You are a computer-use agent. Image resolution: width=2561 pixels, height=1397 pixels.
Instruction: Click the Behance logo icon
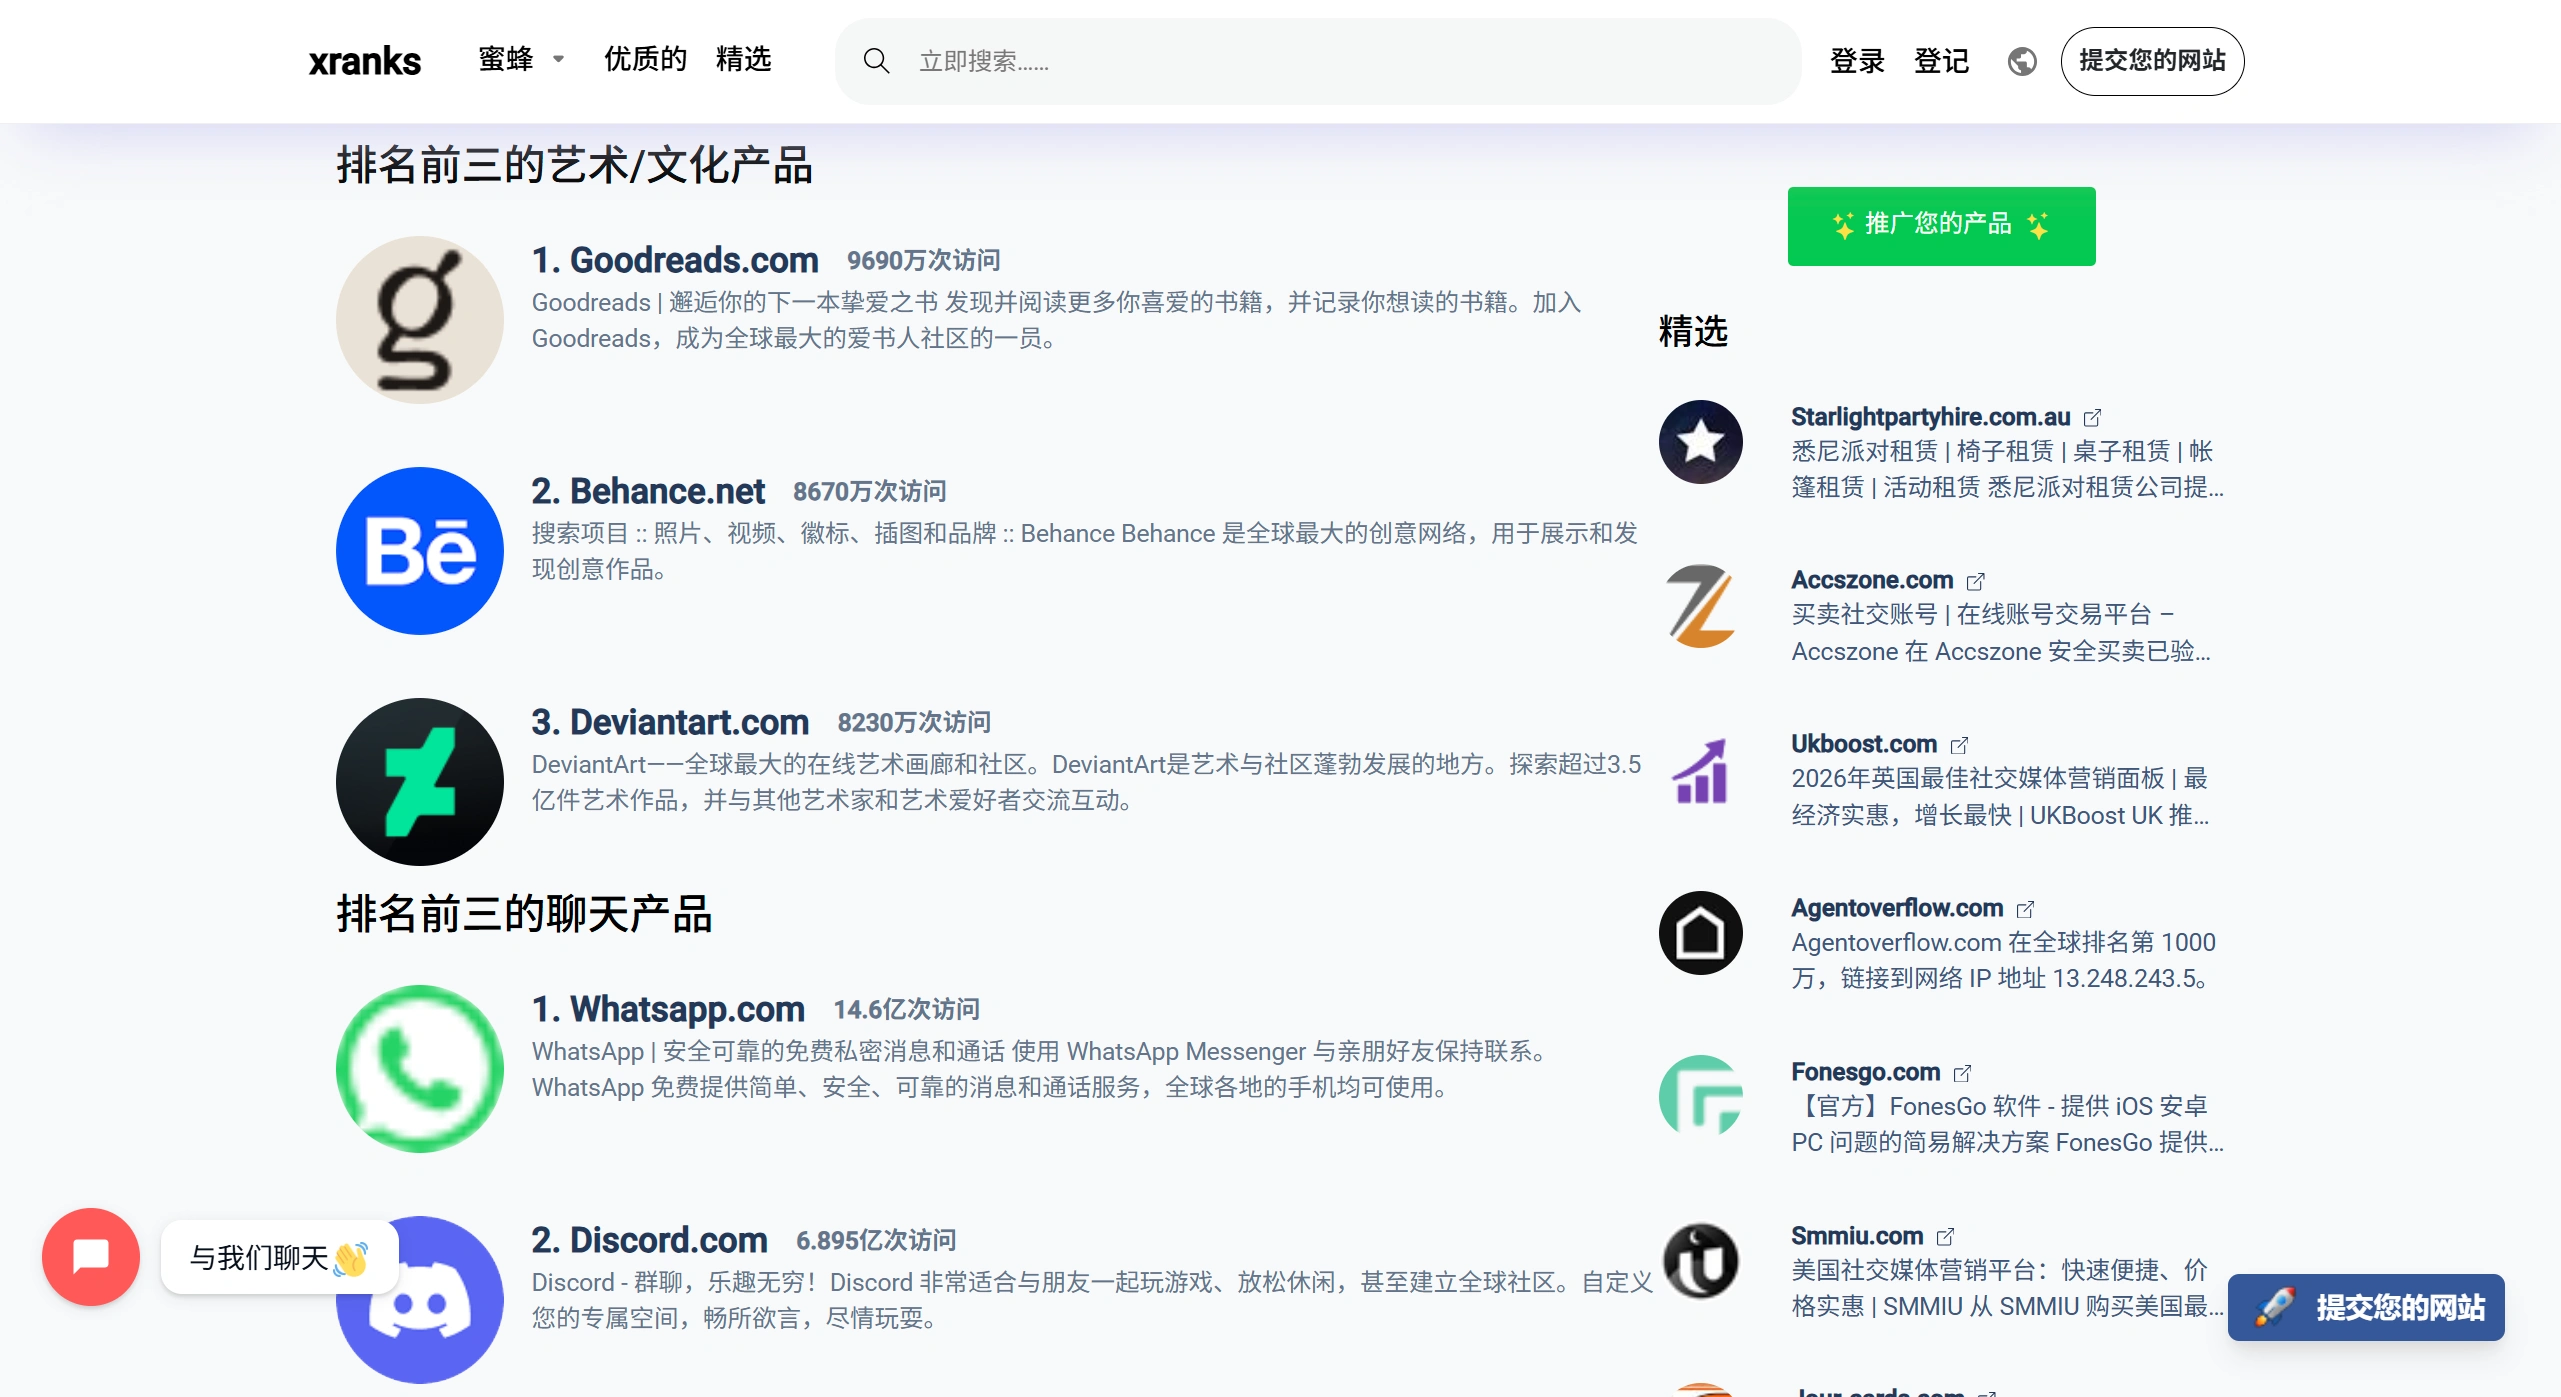tap(420, 551)
